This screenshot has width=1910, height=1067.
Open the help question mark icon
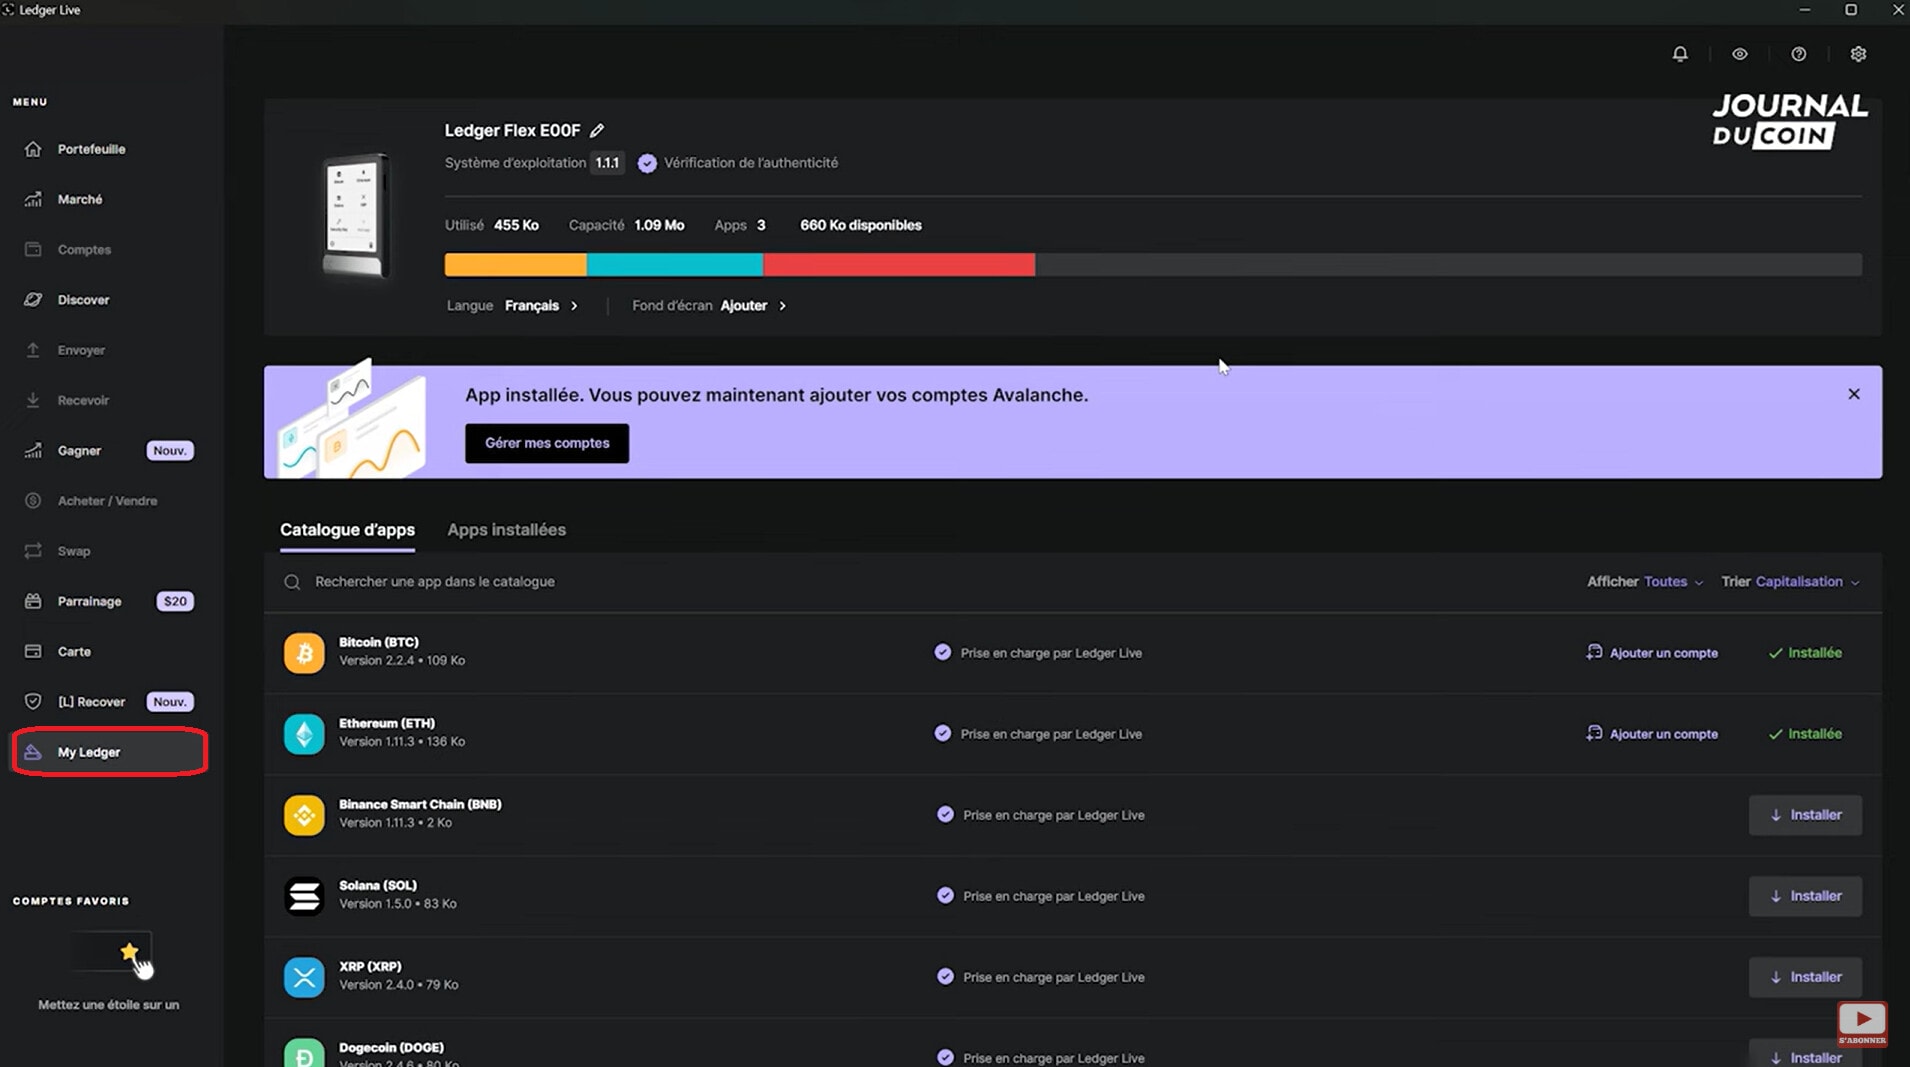[x=1799, y=54]
